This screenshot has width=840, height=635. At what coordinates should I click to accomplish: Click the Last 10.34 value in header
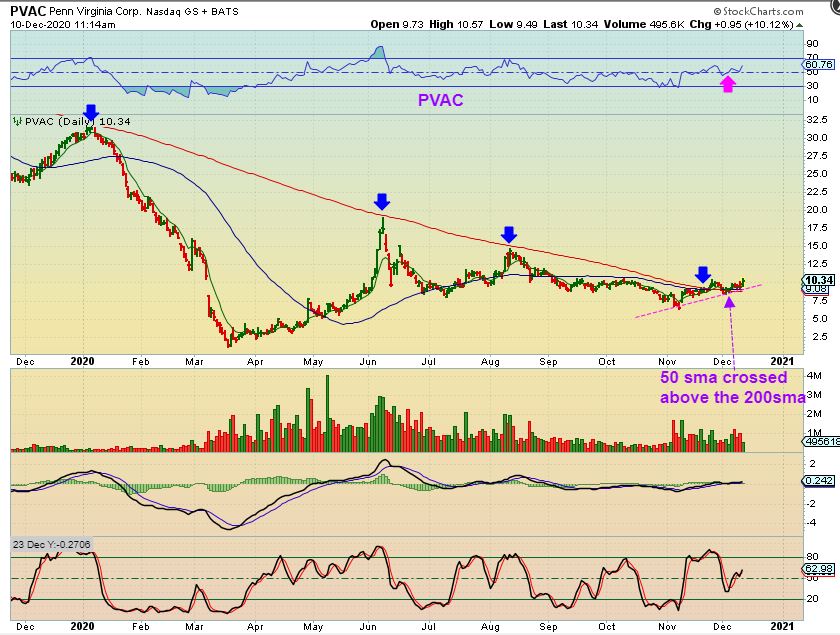(570, 25)
